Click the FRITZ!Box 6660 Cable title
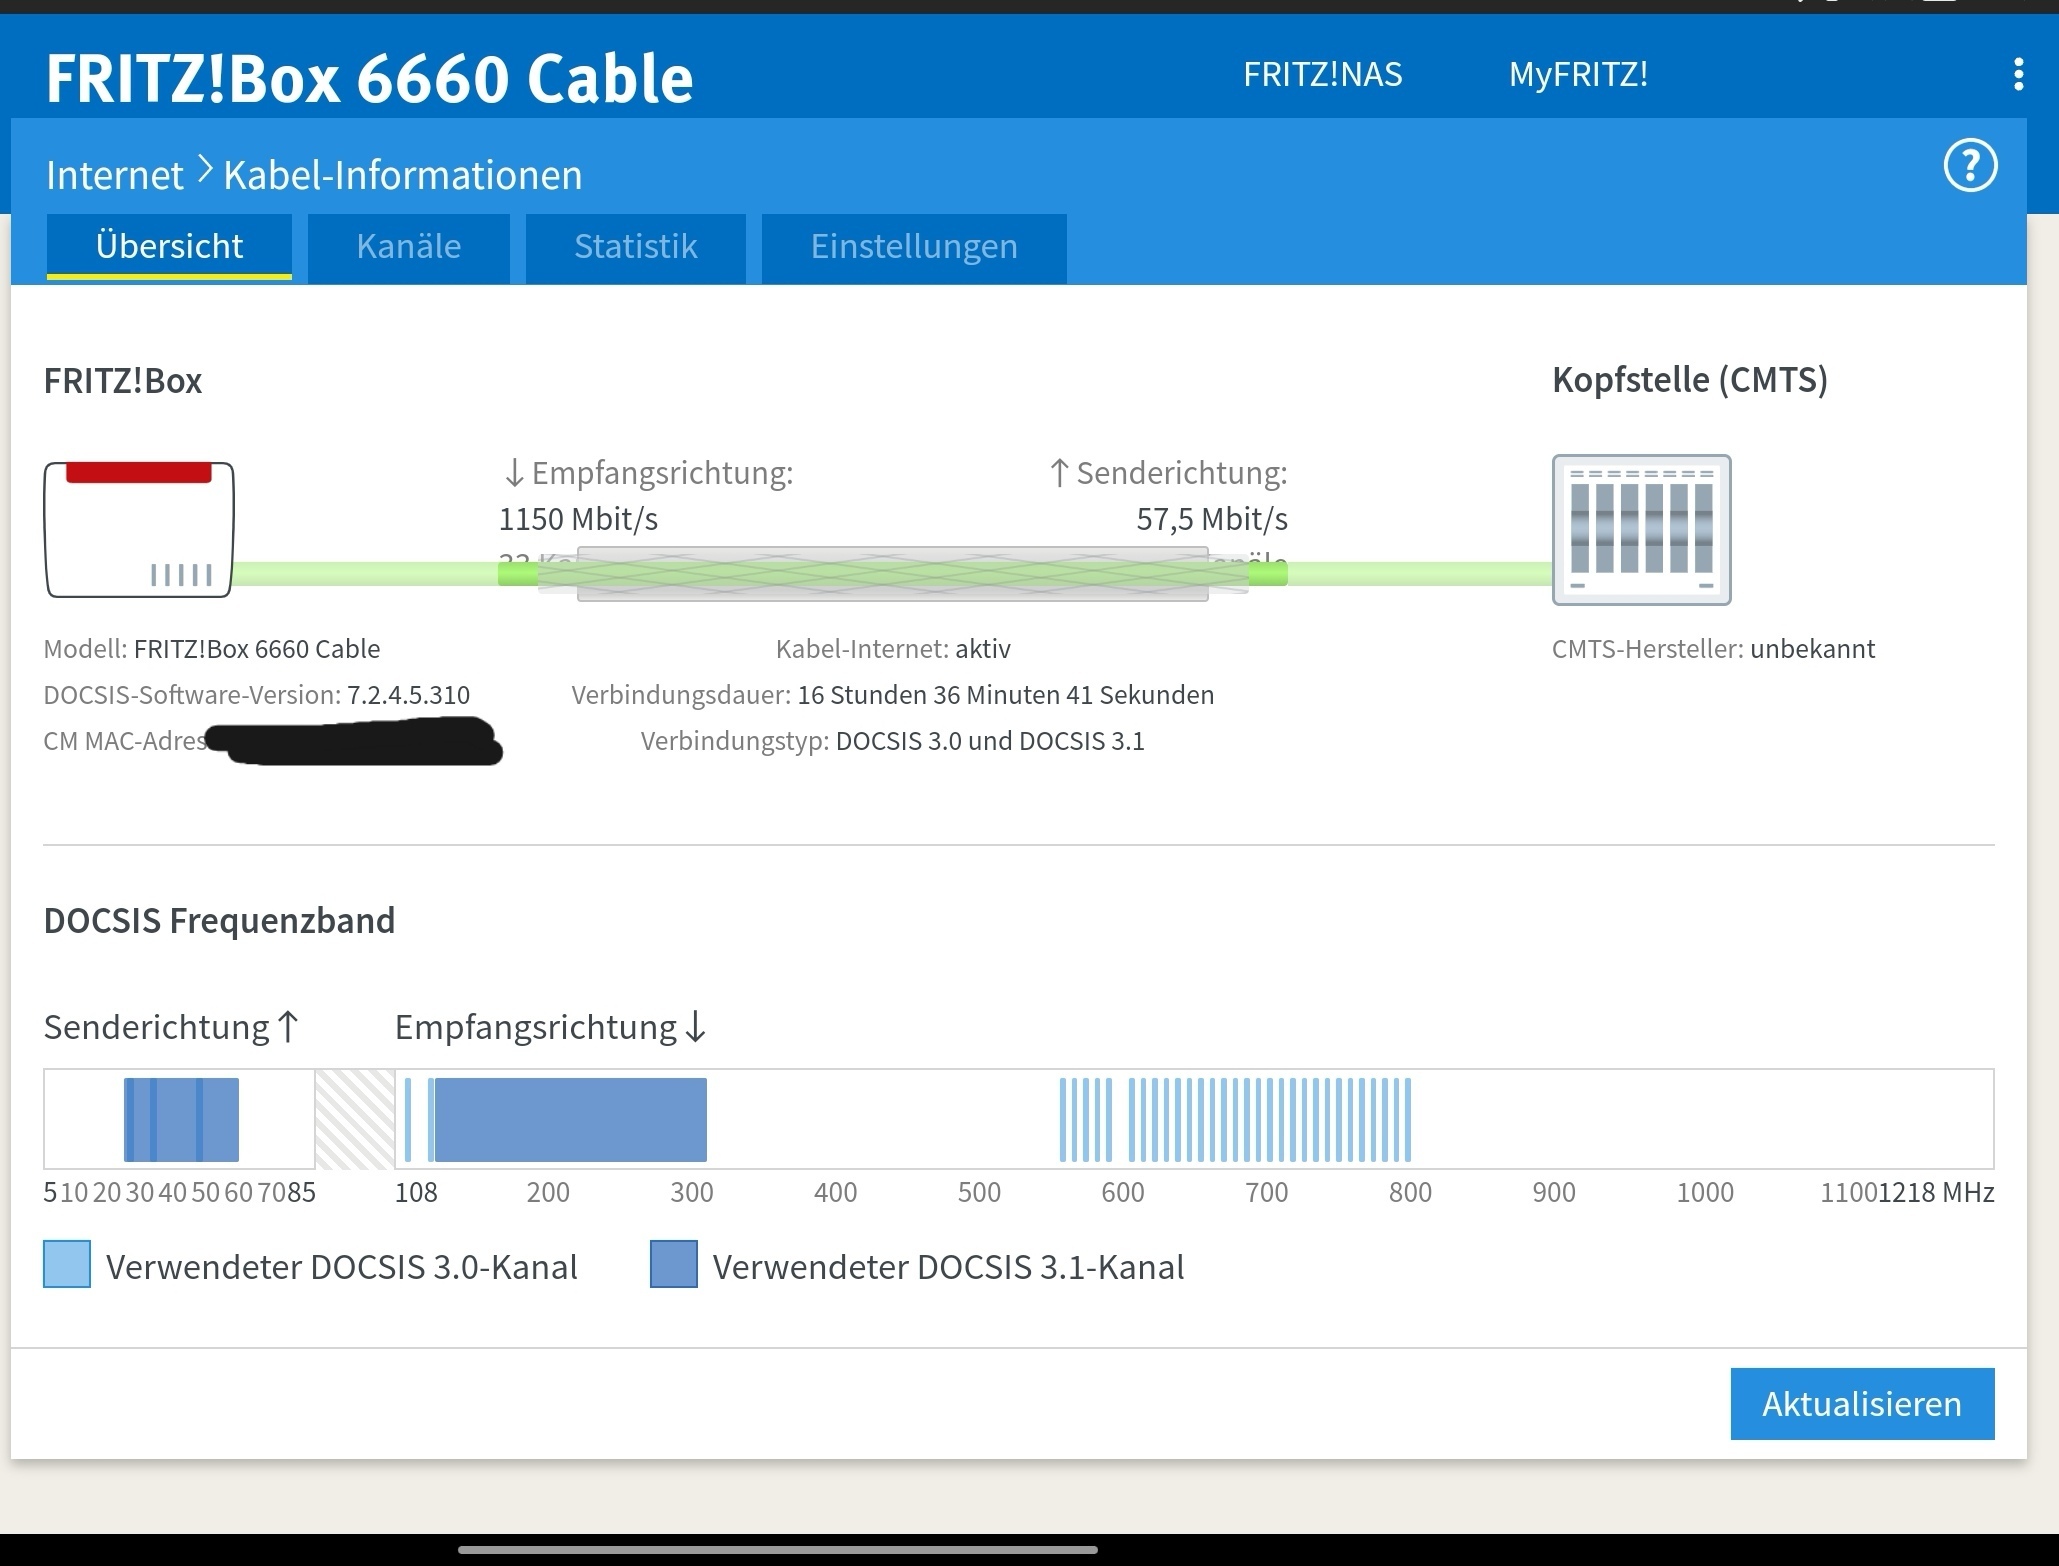The width and height of the screenshot is (2059, 1566). coord(369,78)
